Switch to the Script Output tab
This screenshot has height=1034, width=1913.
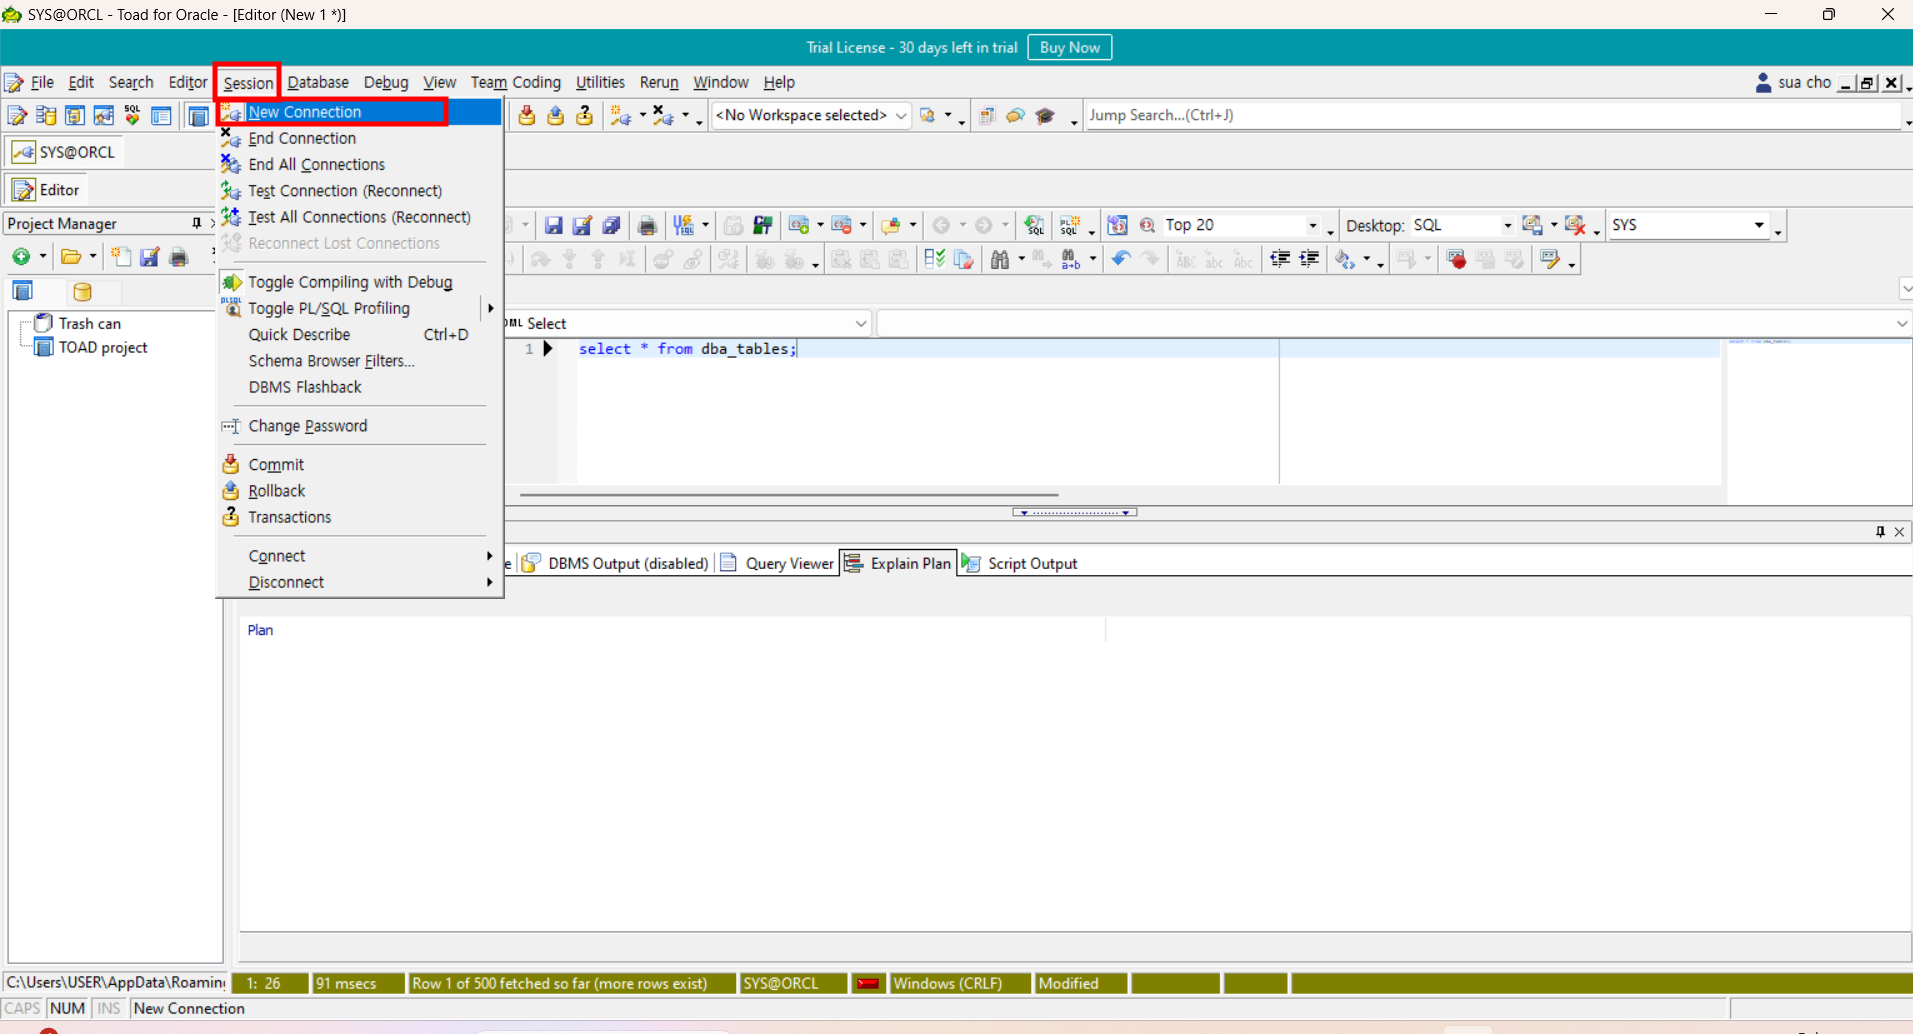[x=1020, y=563]
